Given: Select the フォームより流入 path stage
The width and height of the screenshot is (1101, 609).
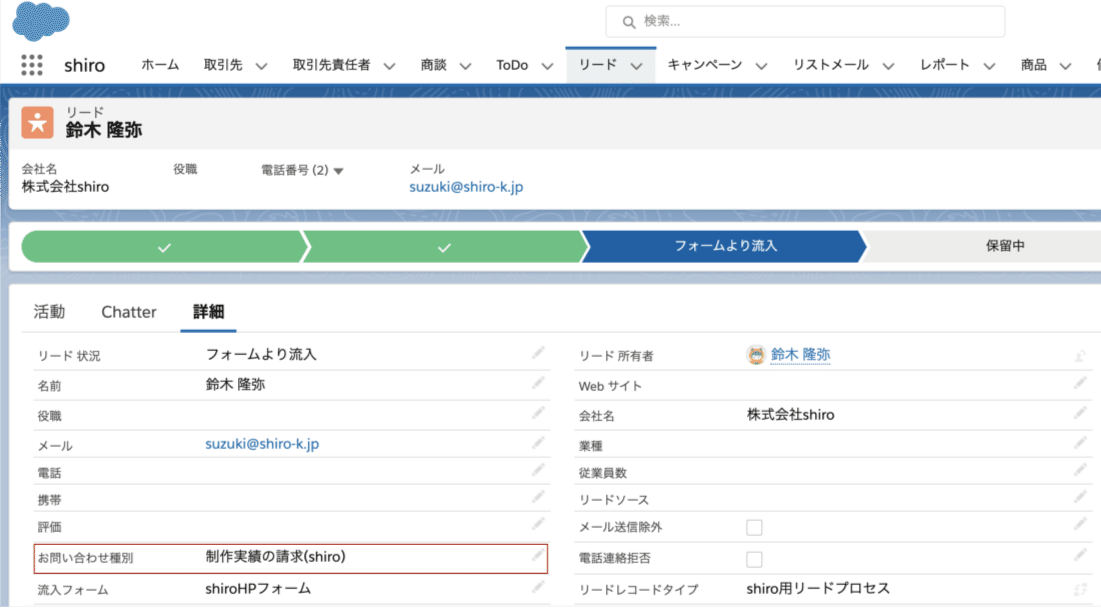Looking at the screenshot, I should [x=725, y=247].
